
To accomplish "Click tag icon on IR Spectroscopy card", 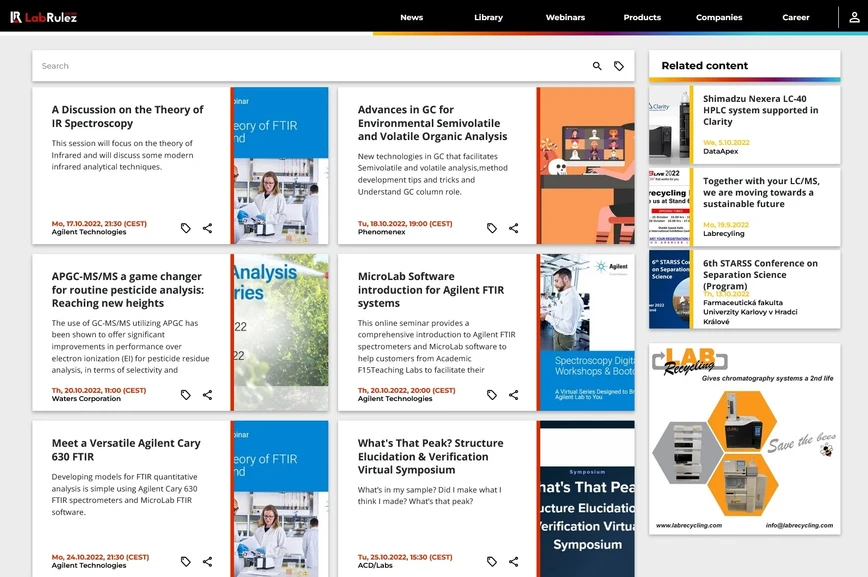I will tap(185, 228).
